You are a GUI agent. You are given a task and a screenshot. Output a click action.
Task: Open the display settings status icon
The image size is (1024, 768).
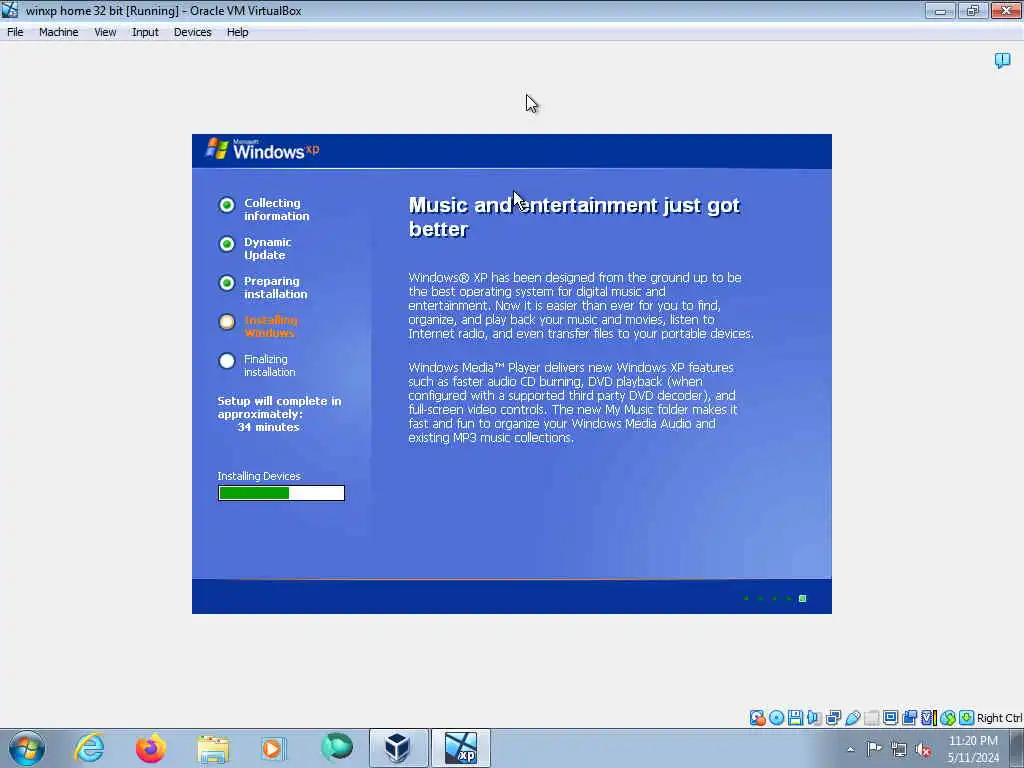890,718
